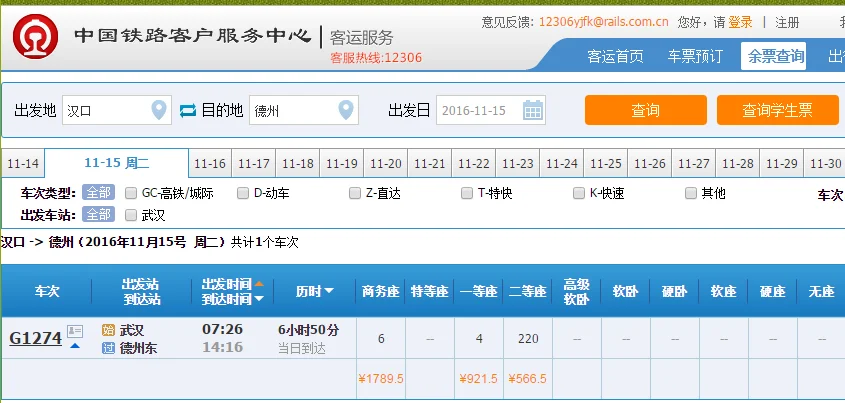Image resolution: width=845 pixels, height=403 pixels.
Task: Click the 车次 column header
Action: tap(47, 291)
